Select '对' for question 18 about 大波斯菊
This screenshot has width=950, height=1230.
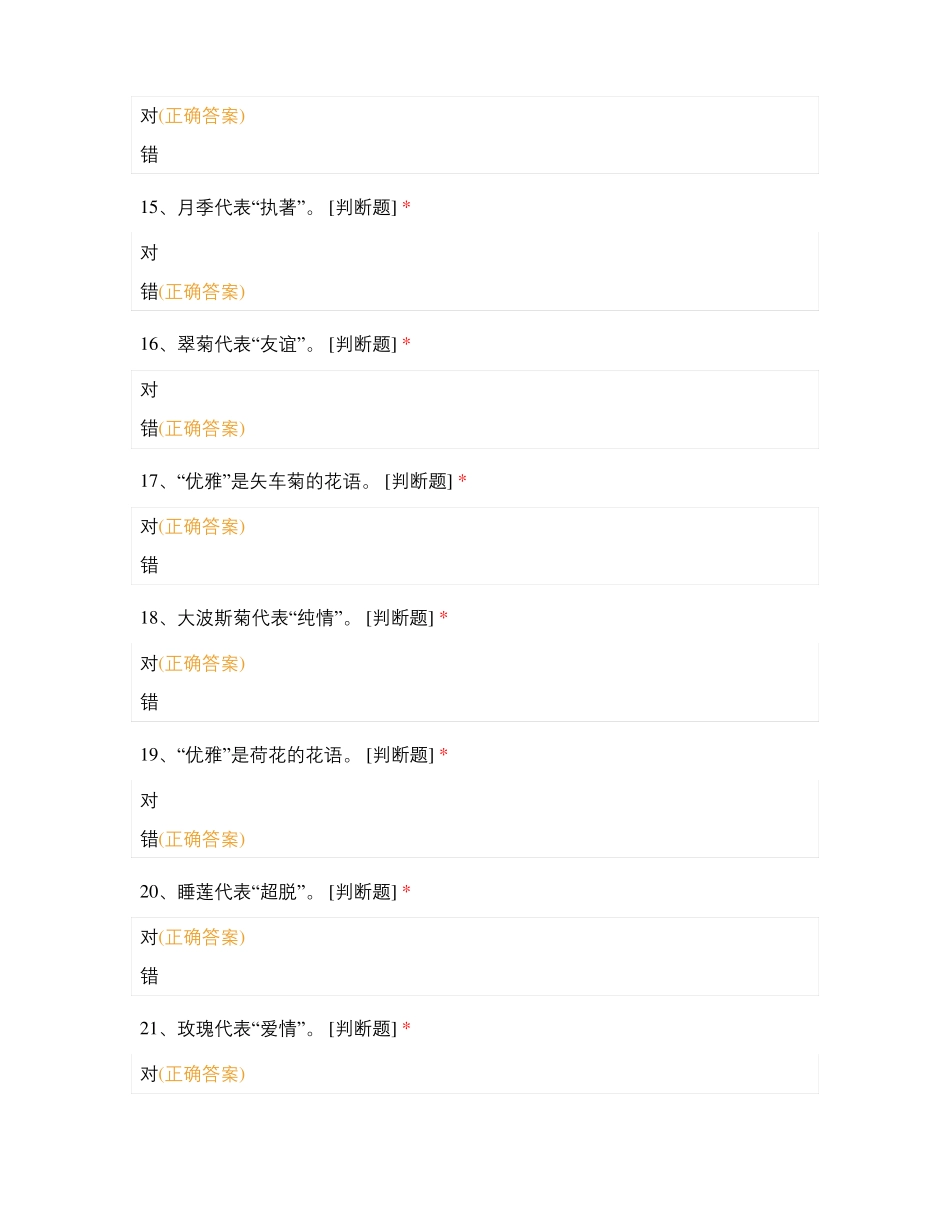click(x=149, y=664)
